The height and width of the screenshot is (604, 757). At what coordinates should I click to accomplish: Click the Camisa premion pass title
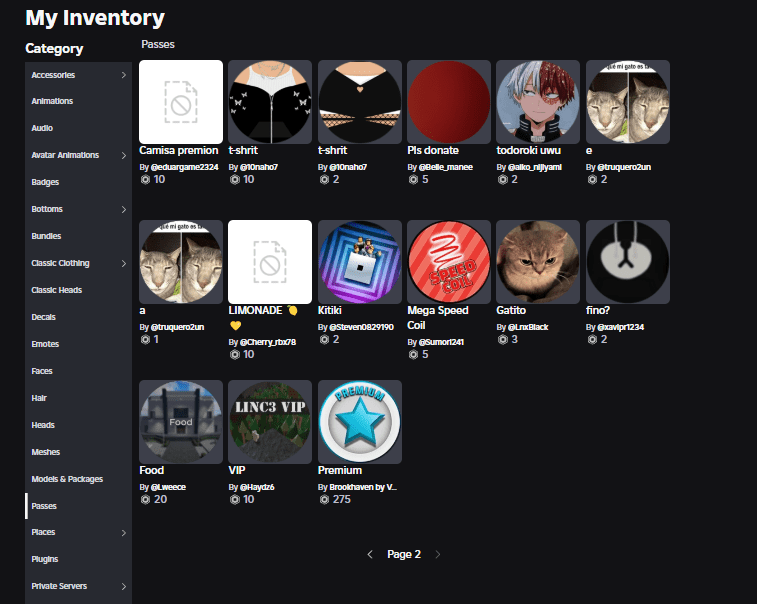tap(178, 151)
